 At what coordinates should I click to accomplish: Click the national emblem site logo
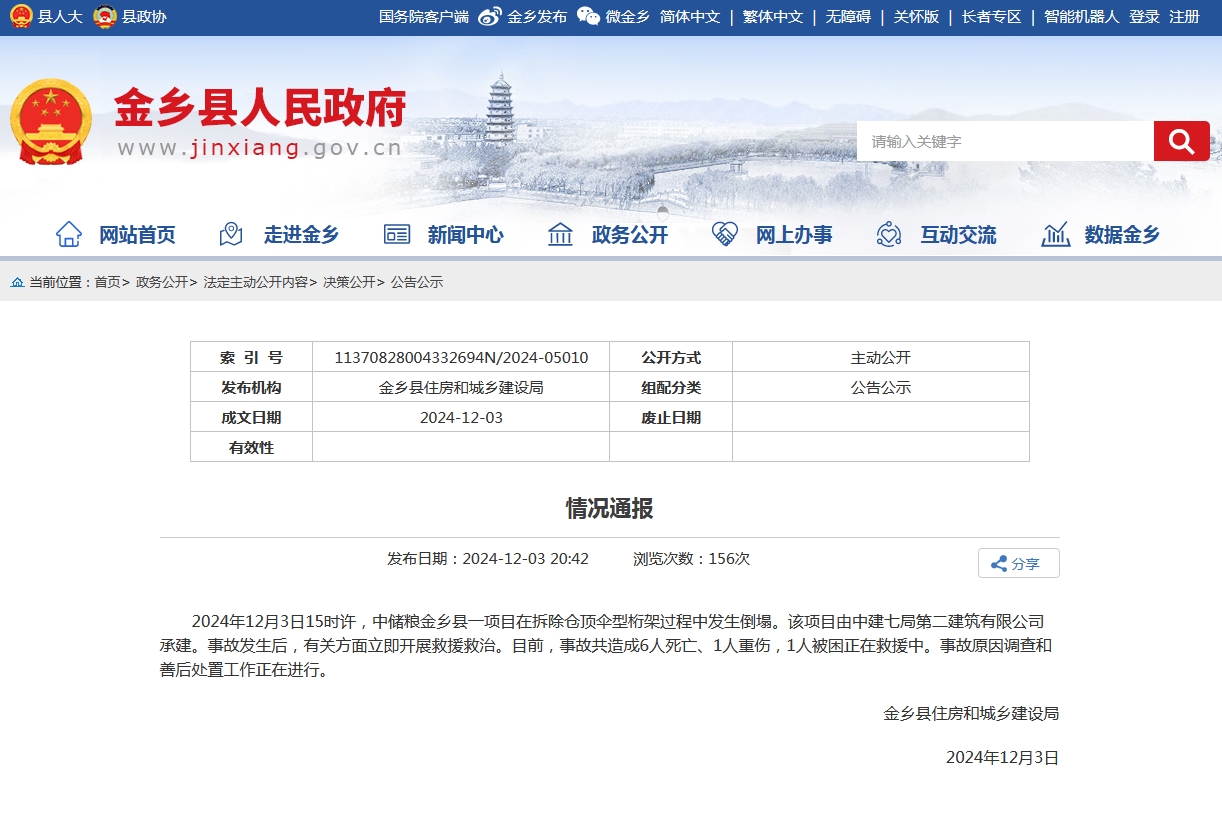(51, 122)
